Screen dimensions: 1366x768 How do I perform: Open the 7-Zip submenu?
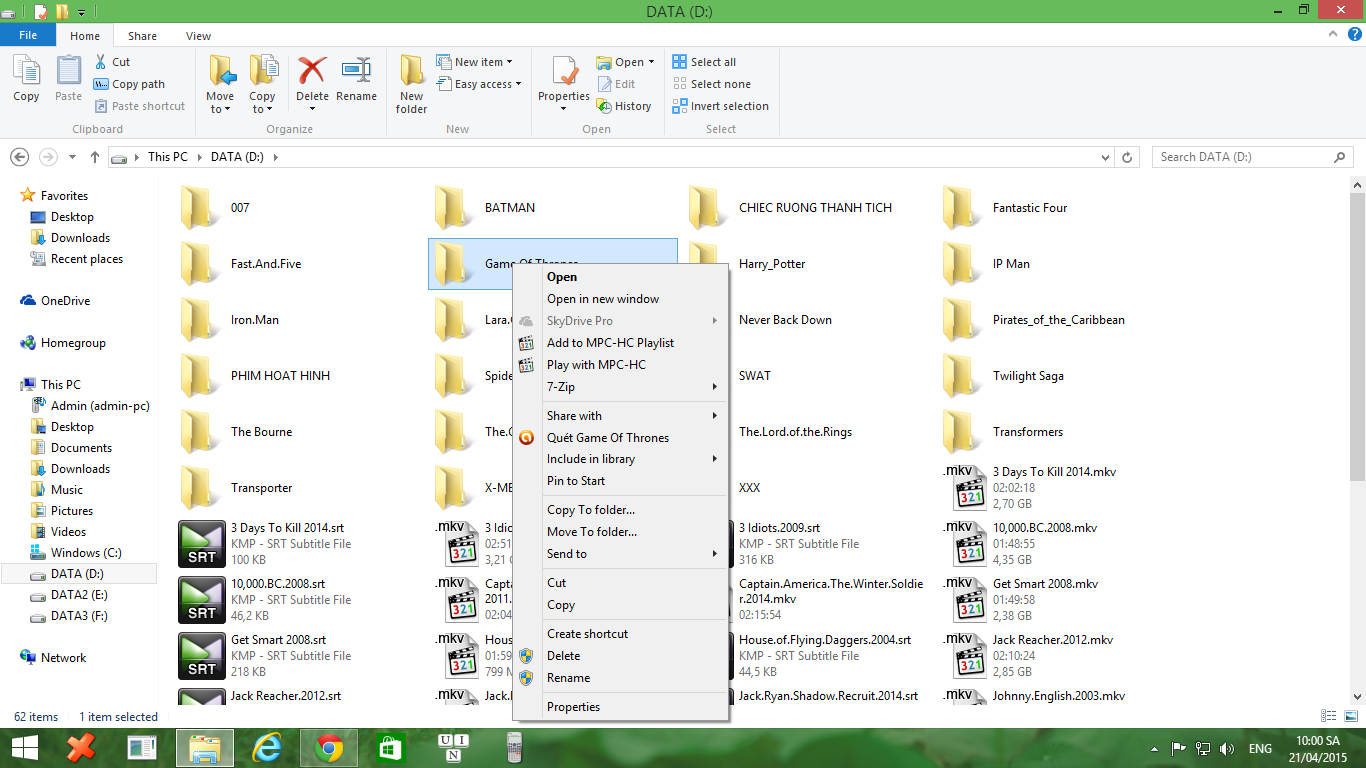coord(620,387)
